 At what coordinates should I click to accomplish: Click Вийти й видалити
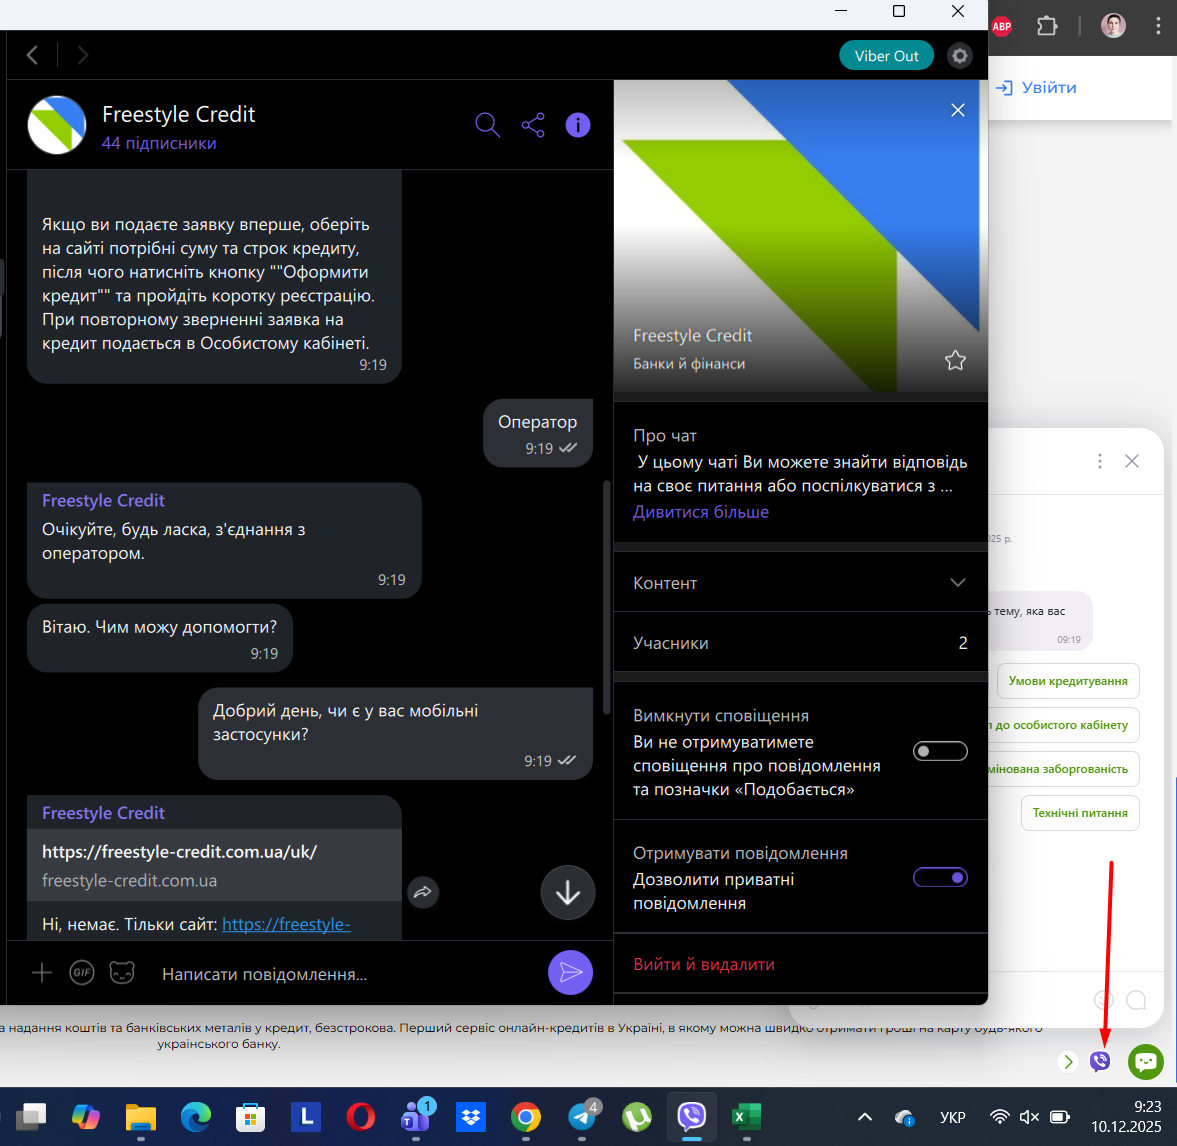(703, 964)
